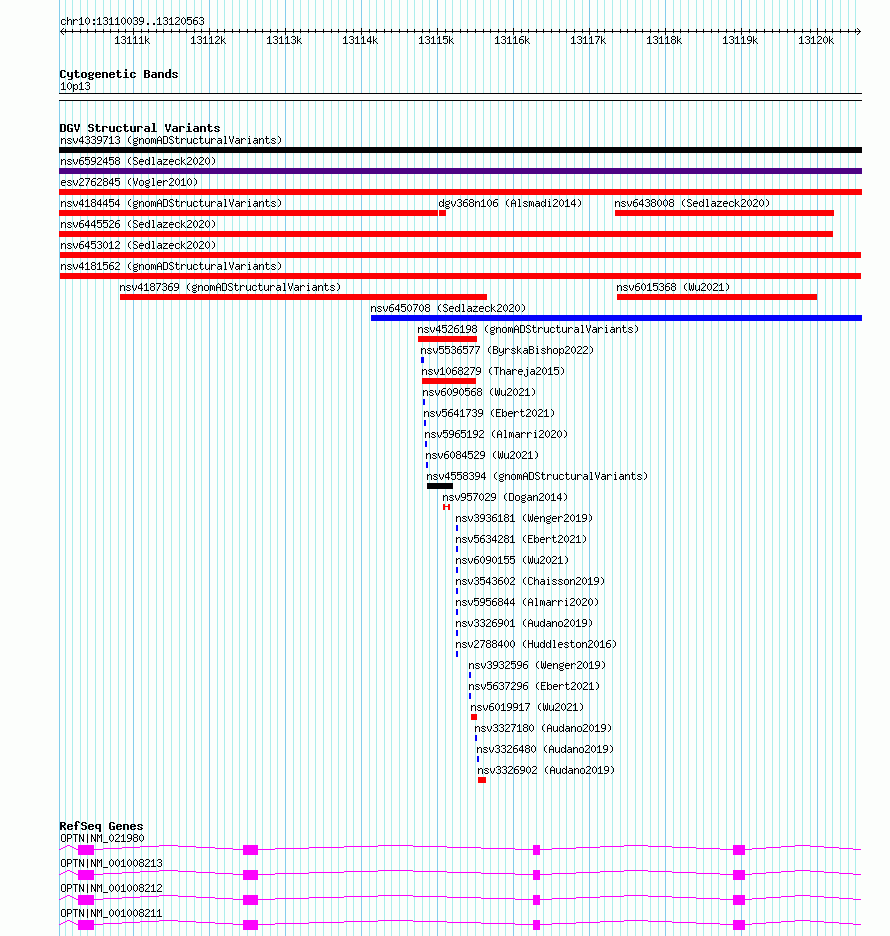
Task: Click nsv5965192 (Almarri2020) label
Action: (x=496, y=434)
